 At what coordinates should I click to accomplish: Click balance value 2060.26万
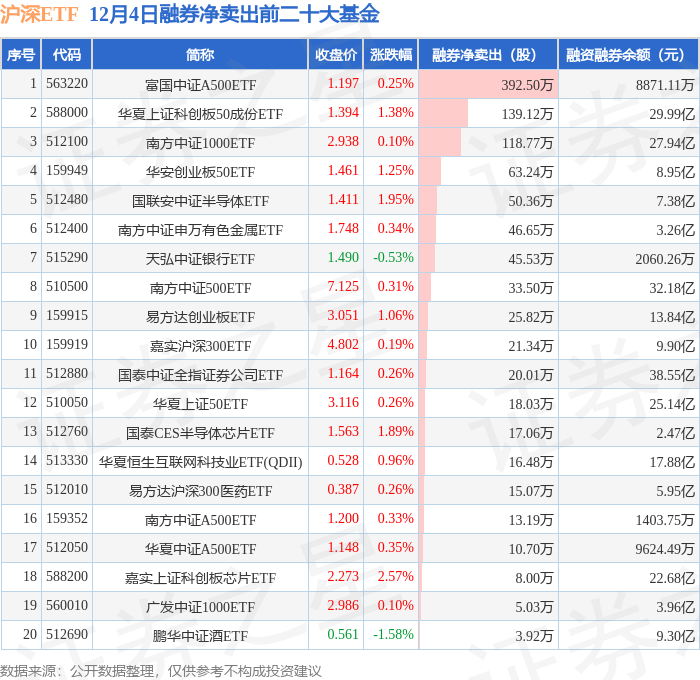click(x=665, y=259)
